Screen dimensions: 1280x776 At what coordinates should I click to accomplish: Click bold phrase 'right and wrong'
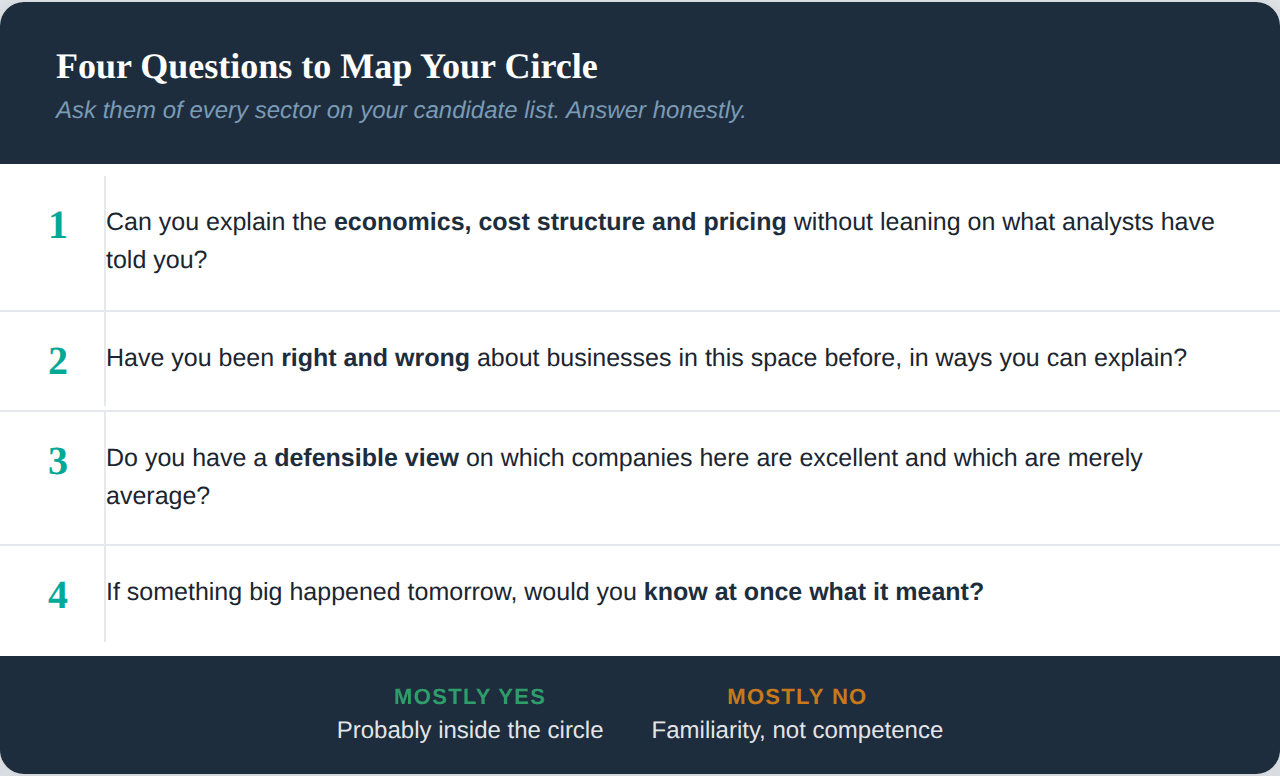pos(375,358)
